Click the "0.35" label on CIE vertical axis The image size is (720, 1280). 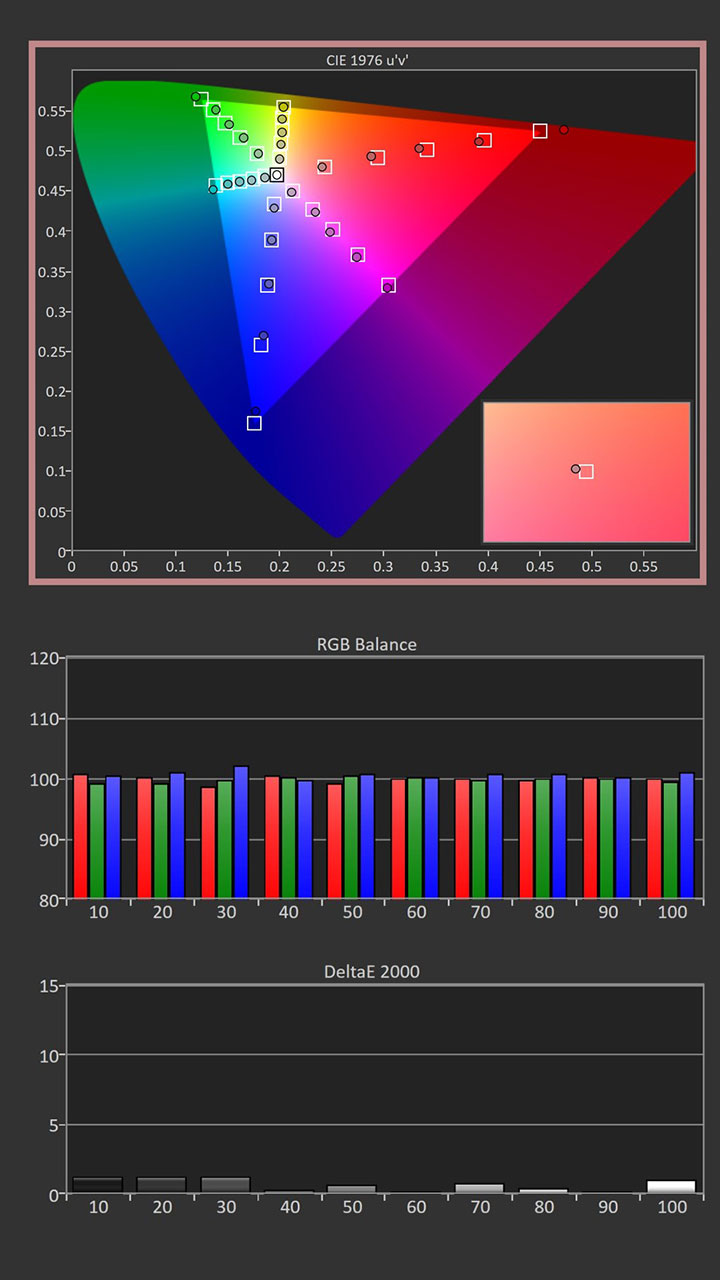click(x=52, y=272)
